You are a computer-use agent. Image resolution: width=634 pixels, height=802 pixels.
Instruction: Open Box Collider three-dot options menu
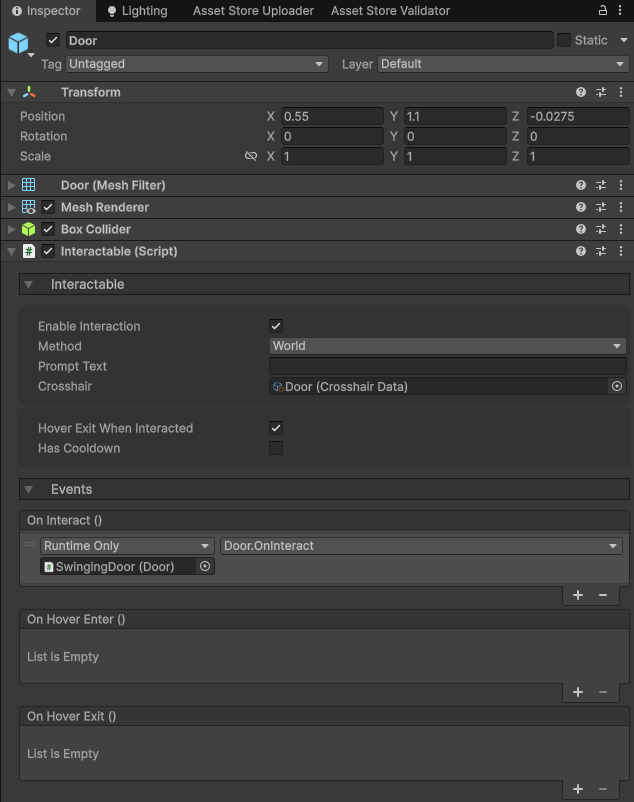[x=621, y=229]
